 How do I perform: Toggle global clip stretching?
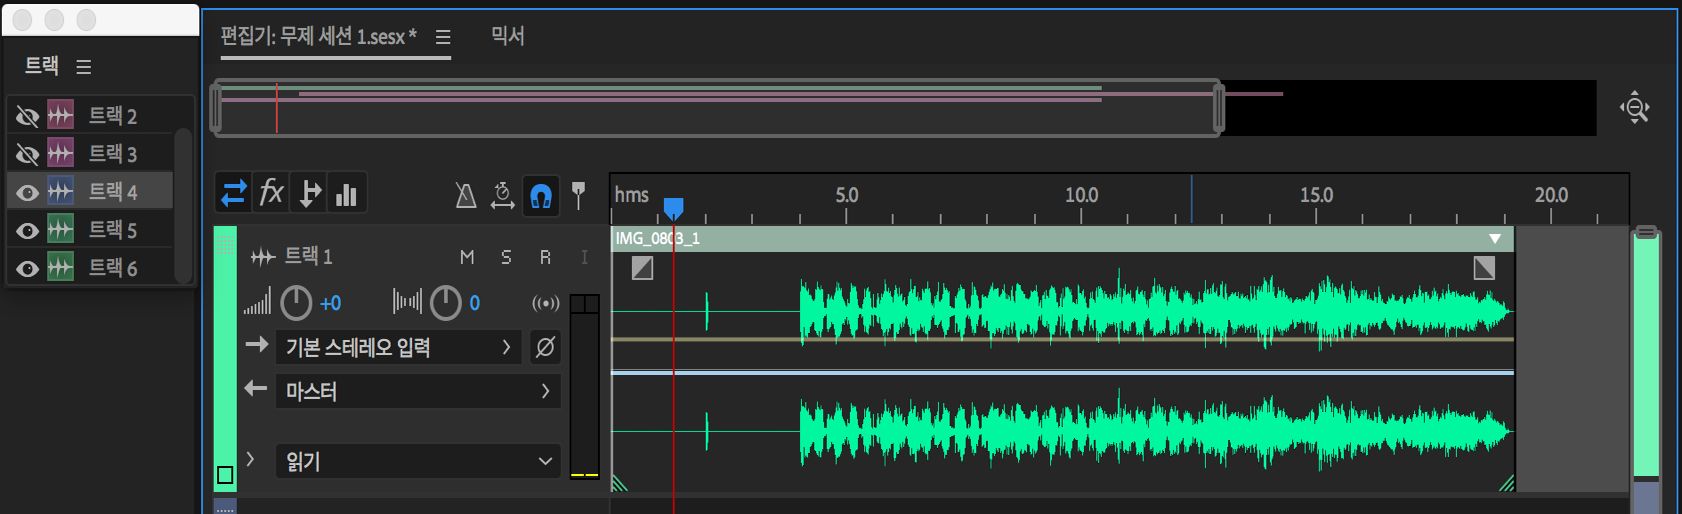point(503,195)
